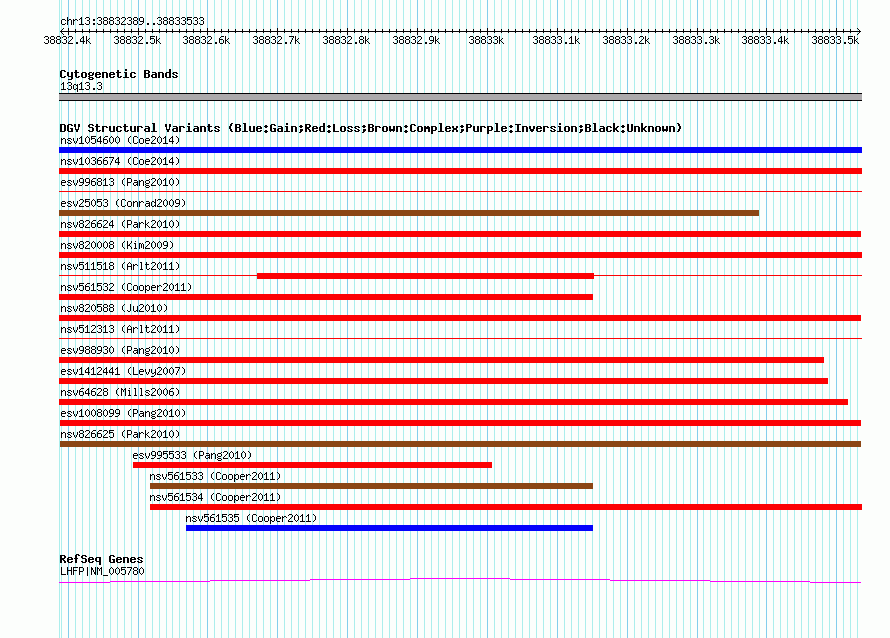The image size is (890, 638).
Task: Select the 13q13.3 band label
Action: click(x=81, y=86)
